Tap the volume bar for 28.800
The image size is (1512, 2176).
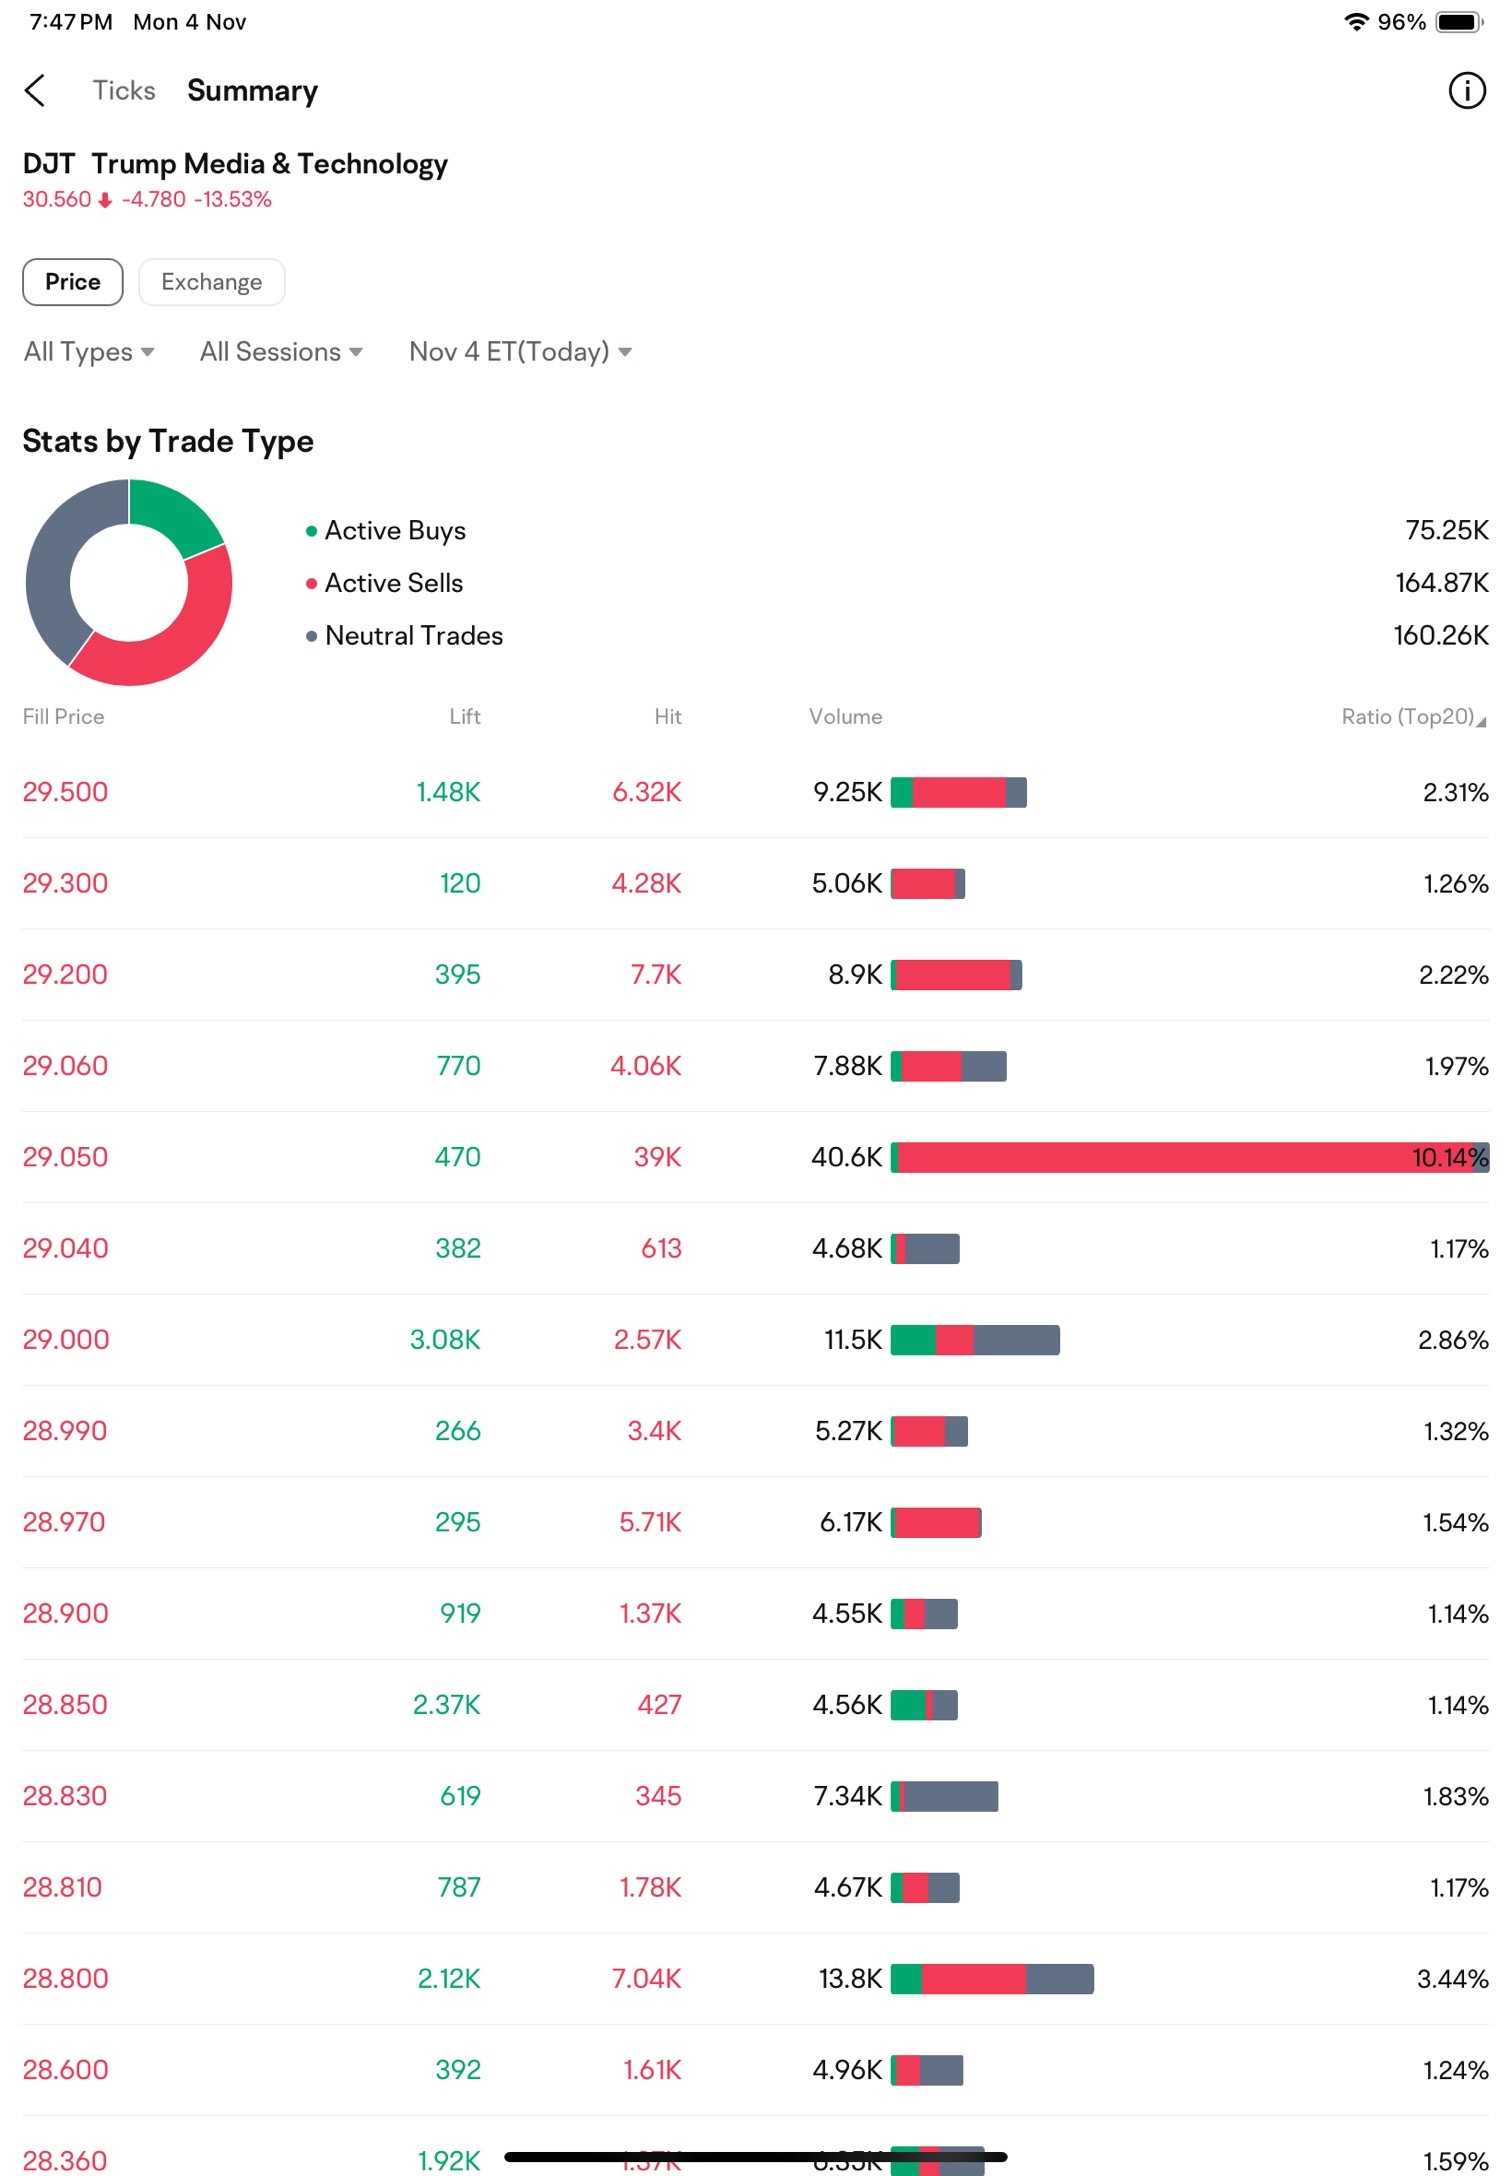point(992,1979)
